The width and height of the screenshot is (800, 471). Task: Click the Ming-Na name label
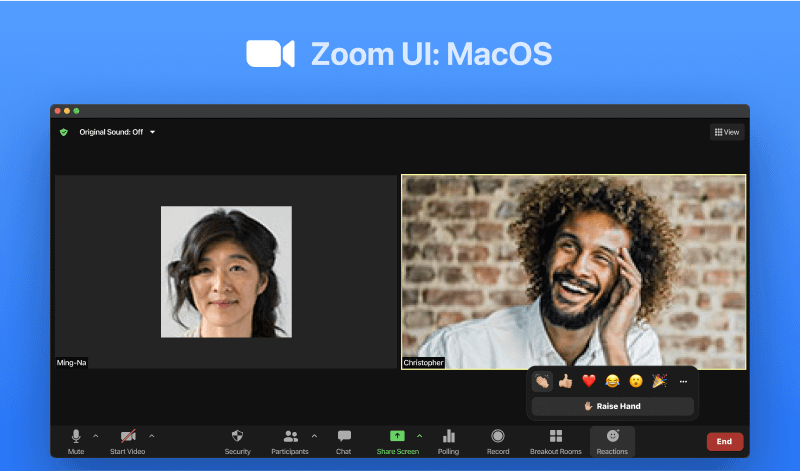71,363
